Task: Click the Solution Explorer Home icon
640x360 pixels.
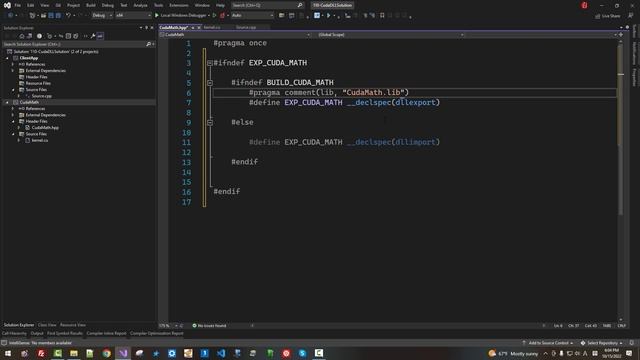Action: pyautogui.click(x=22, y=36)
